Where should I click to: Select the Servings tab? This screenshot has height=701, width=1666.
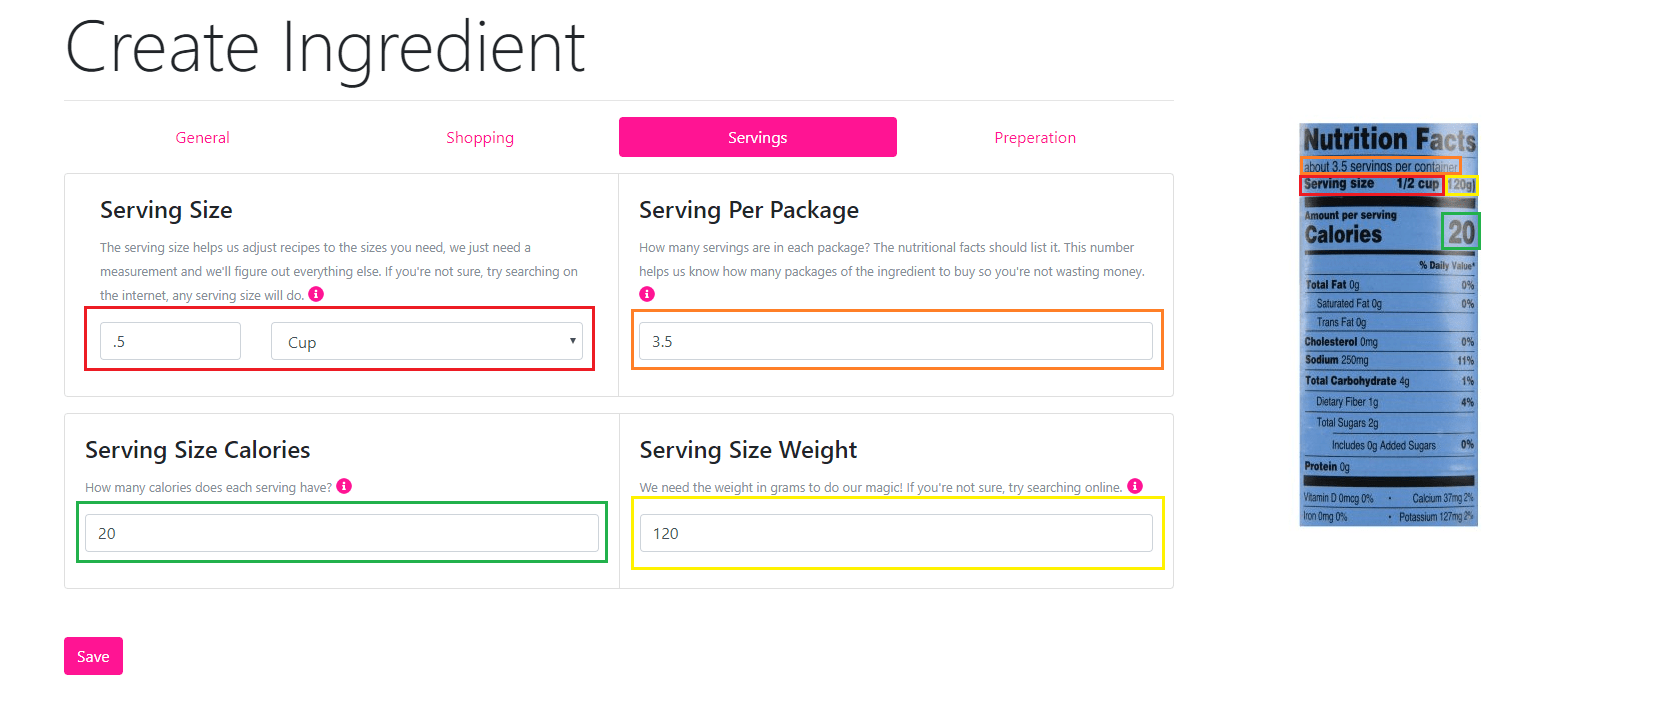[757, 138]
